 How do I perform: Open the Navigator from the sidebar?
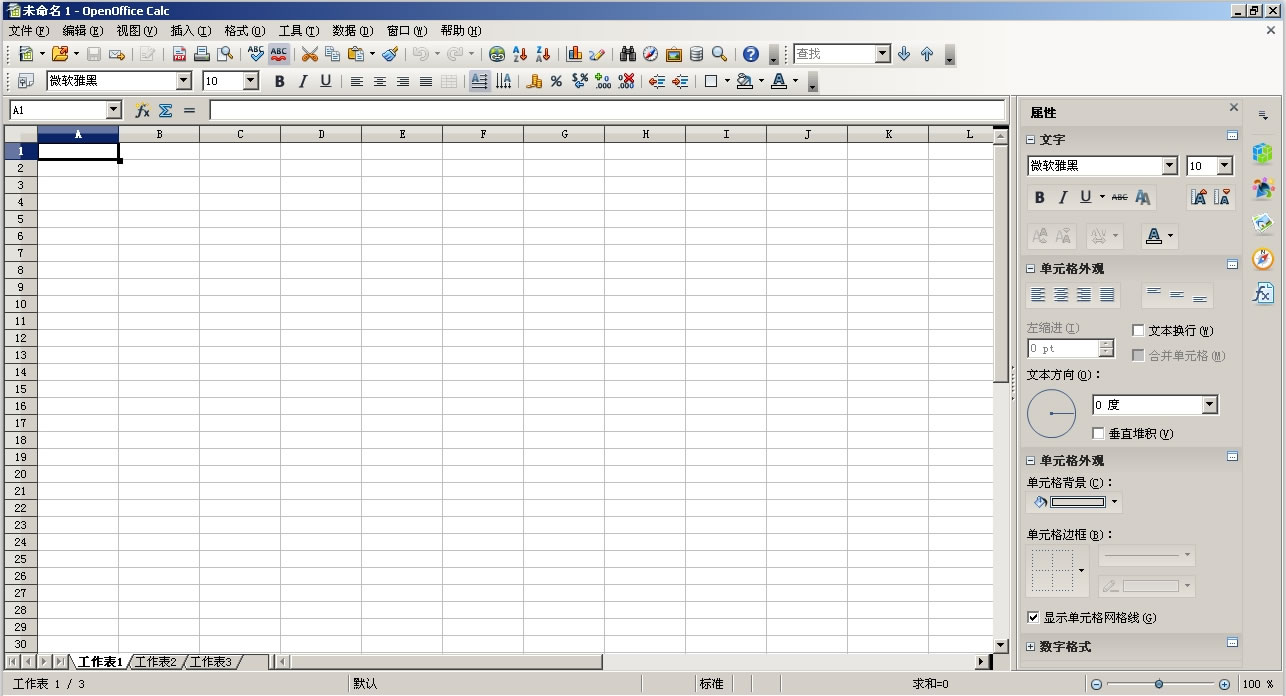point(1263,258)
